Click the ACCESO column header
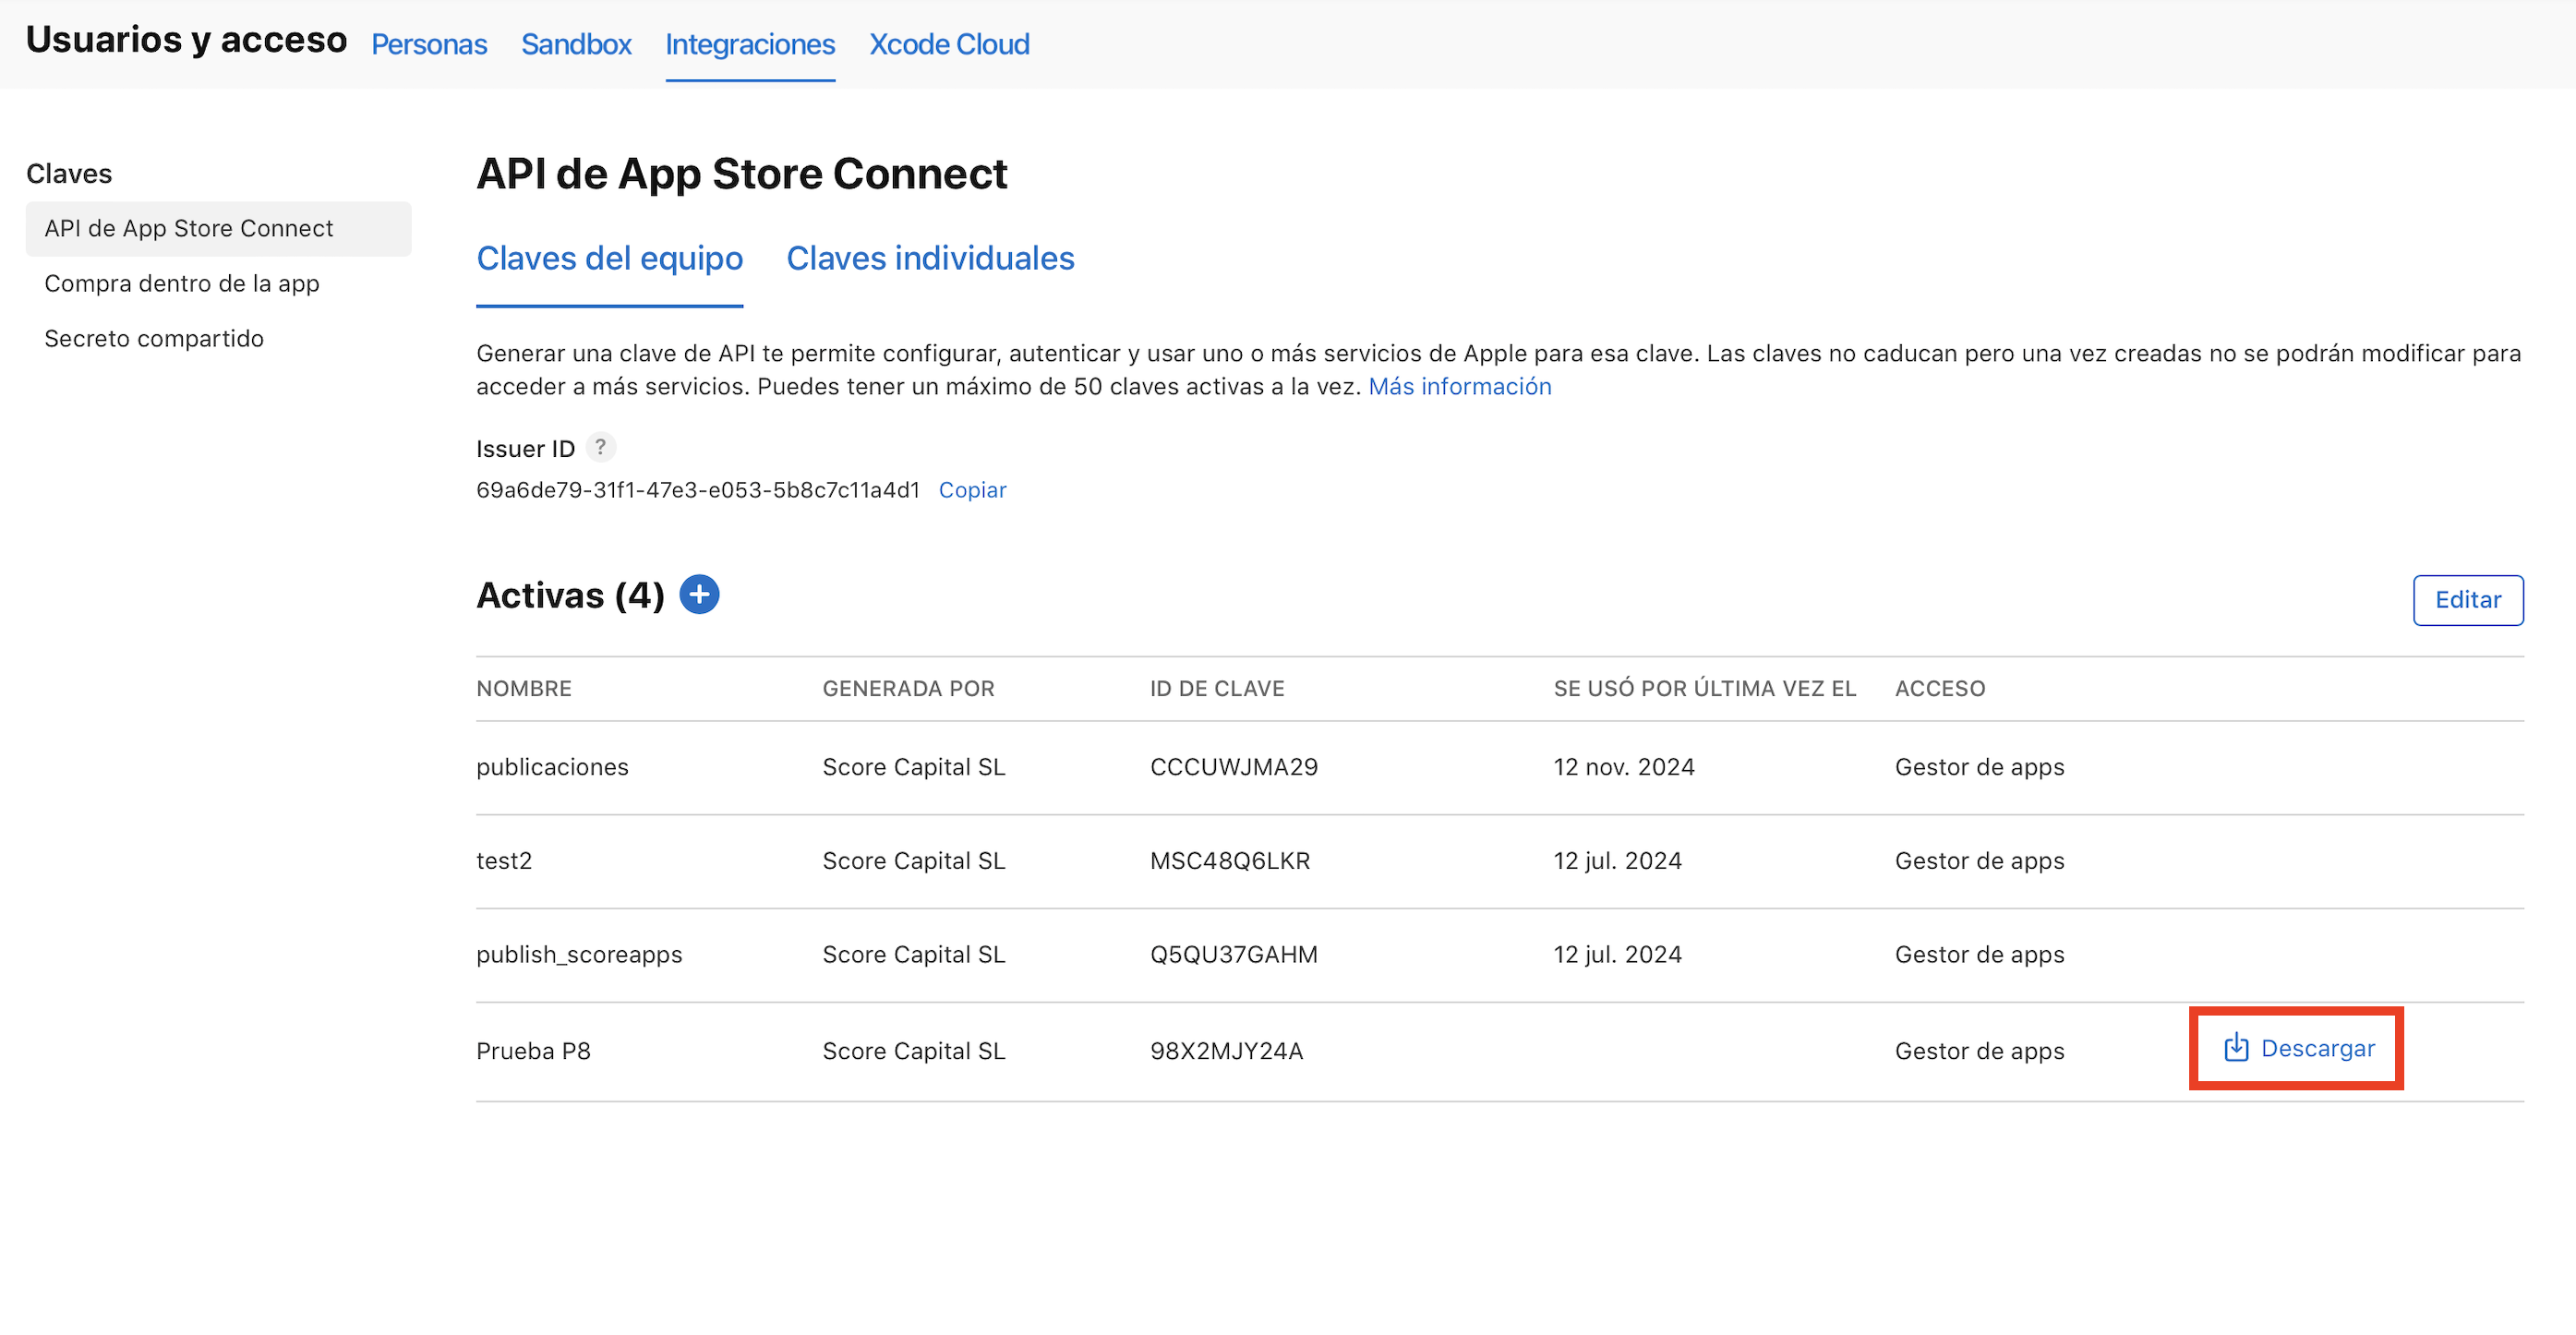Viewport: 2576px width, 1335px height. [x=1940, y=688]
